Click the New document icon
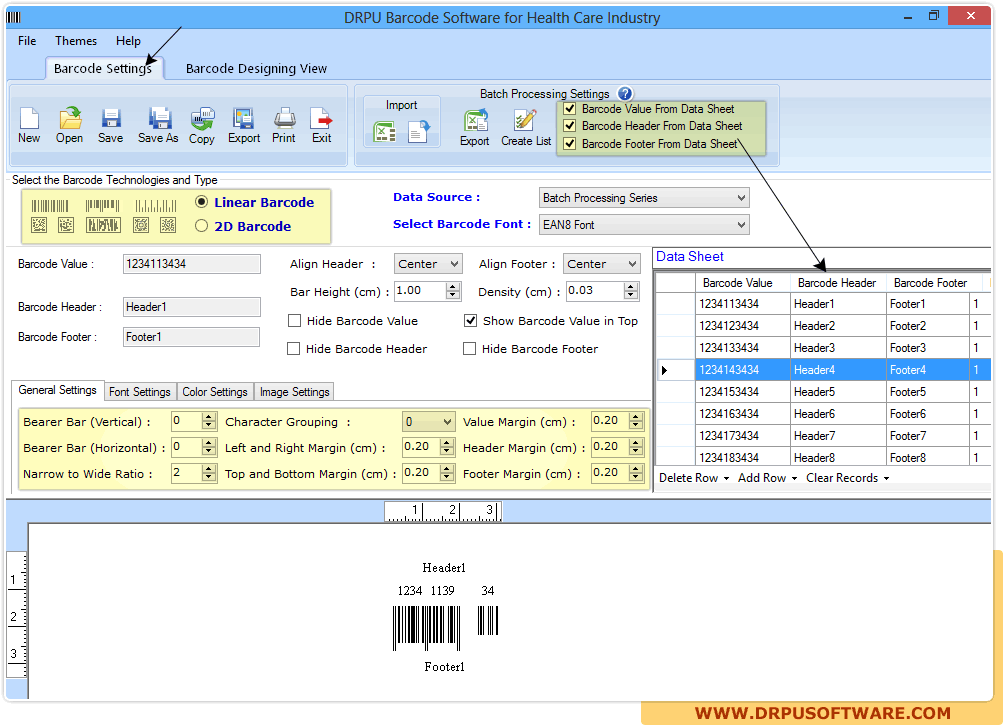1003x725 pixels. click(29, 119)
